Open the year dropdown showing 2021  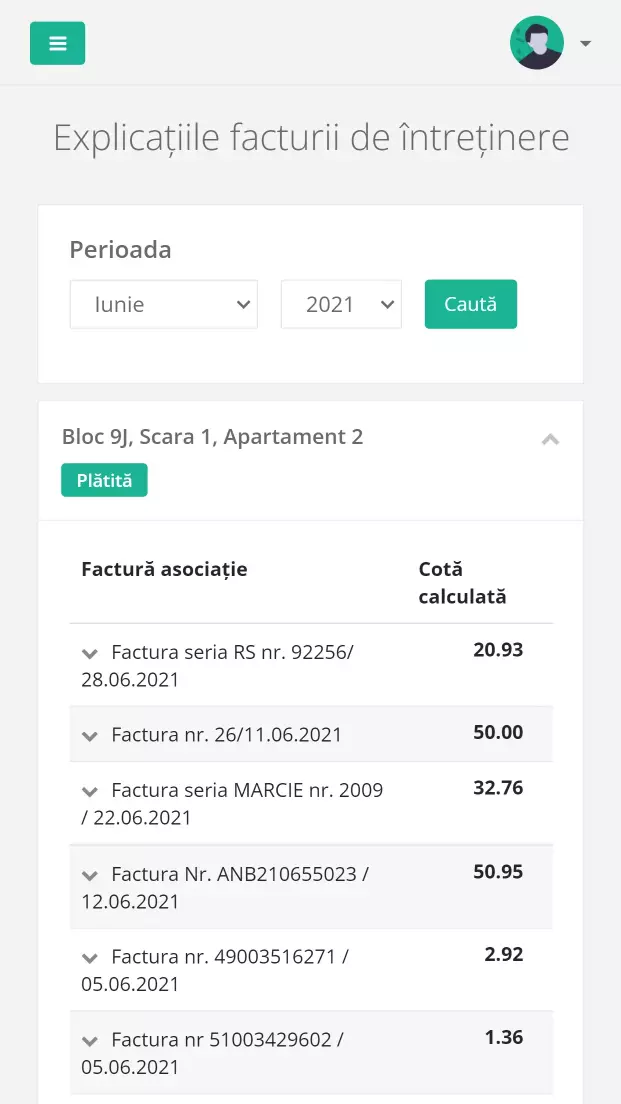(341, 305)
